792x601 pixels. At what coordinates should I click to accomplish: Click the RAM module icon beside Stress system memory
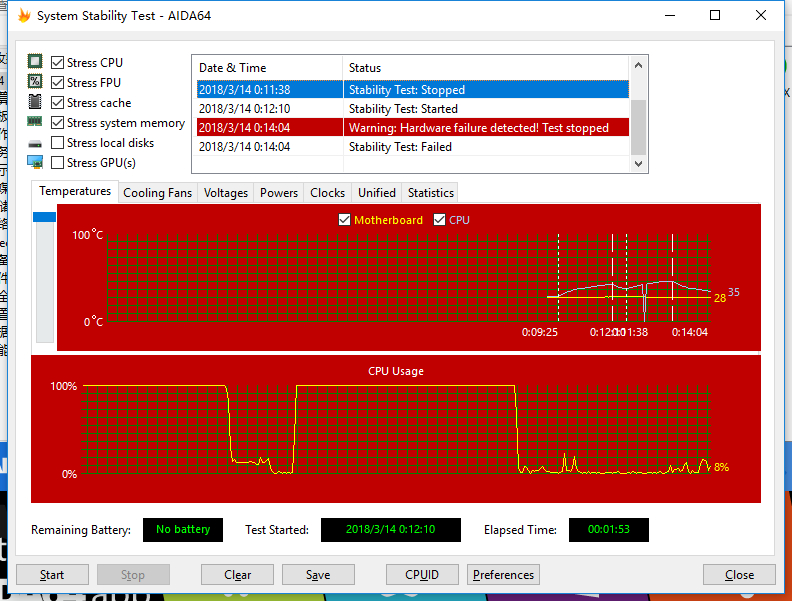[35, 121]
